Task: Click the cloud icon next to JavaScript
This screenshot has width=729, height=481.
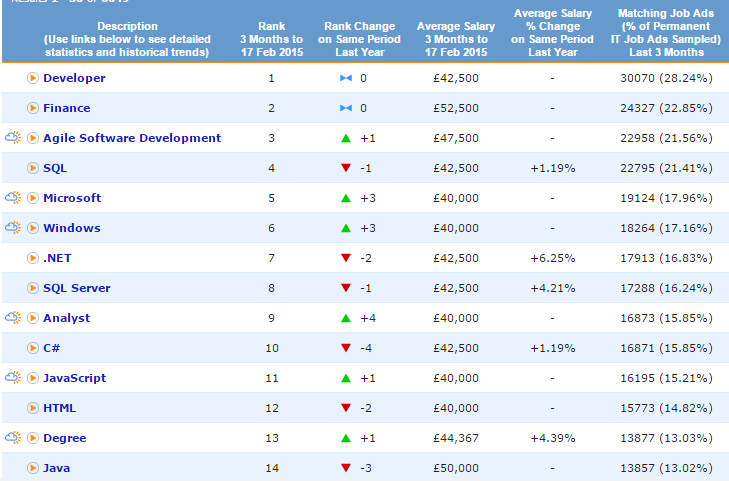Action: (x=12, y=378)
